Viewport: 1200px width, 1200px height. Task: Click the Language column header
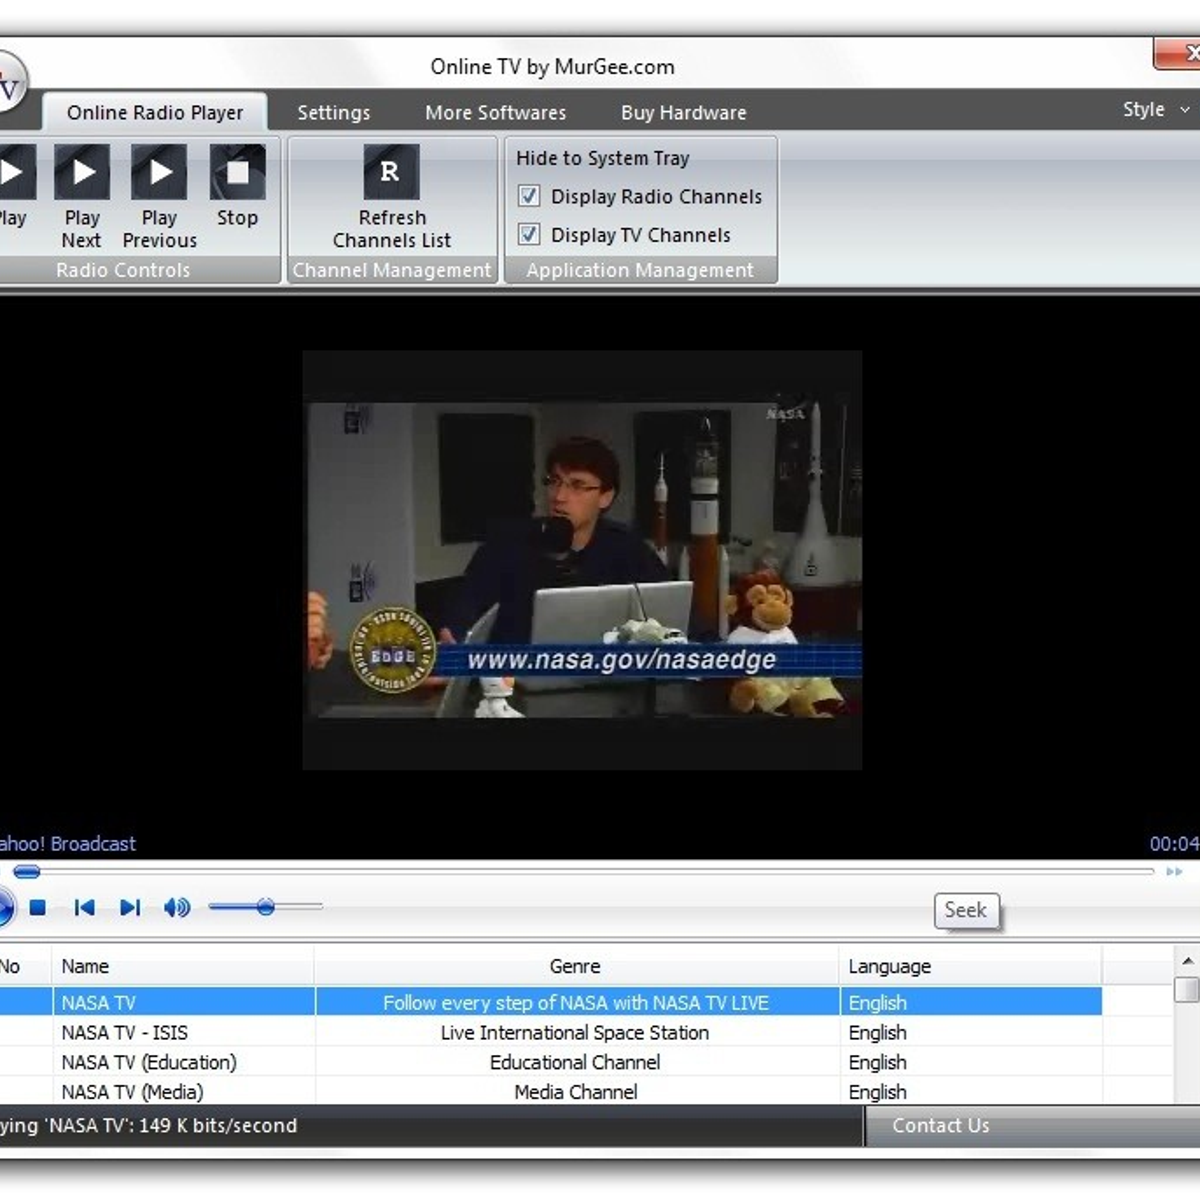tap(970, 966)
